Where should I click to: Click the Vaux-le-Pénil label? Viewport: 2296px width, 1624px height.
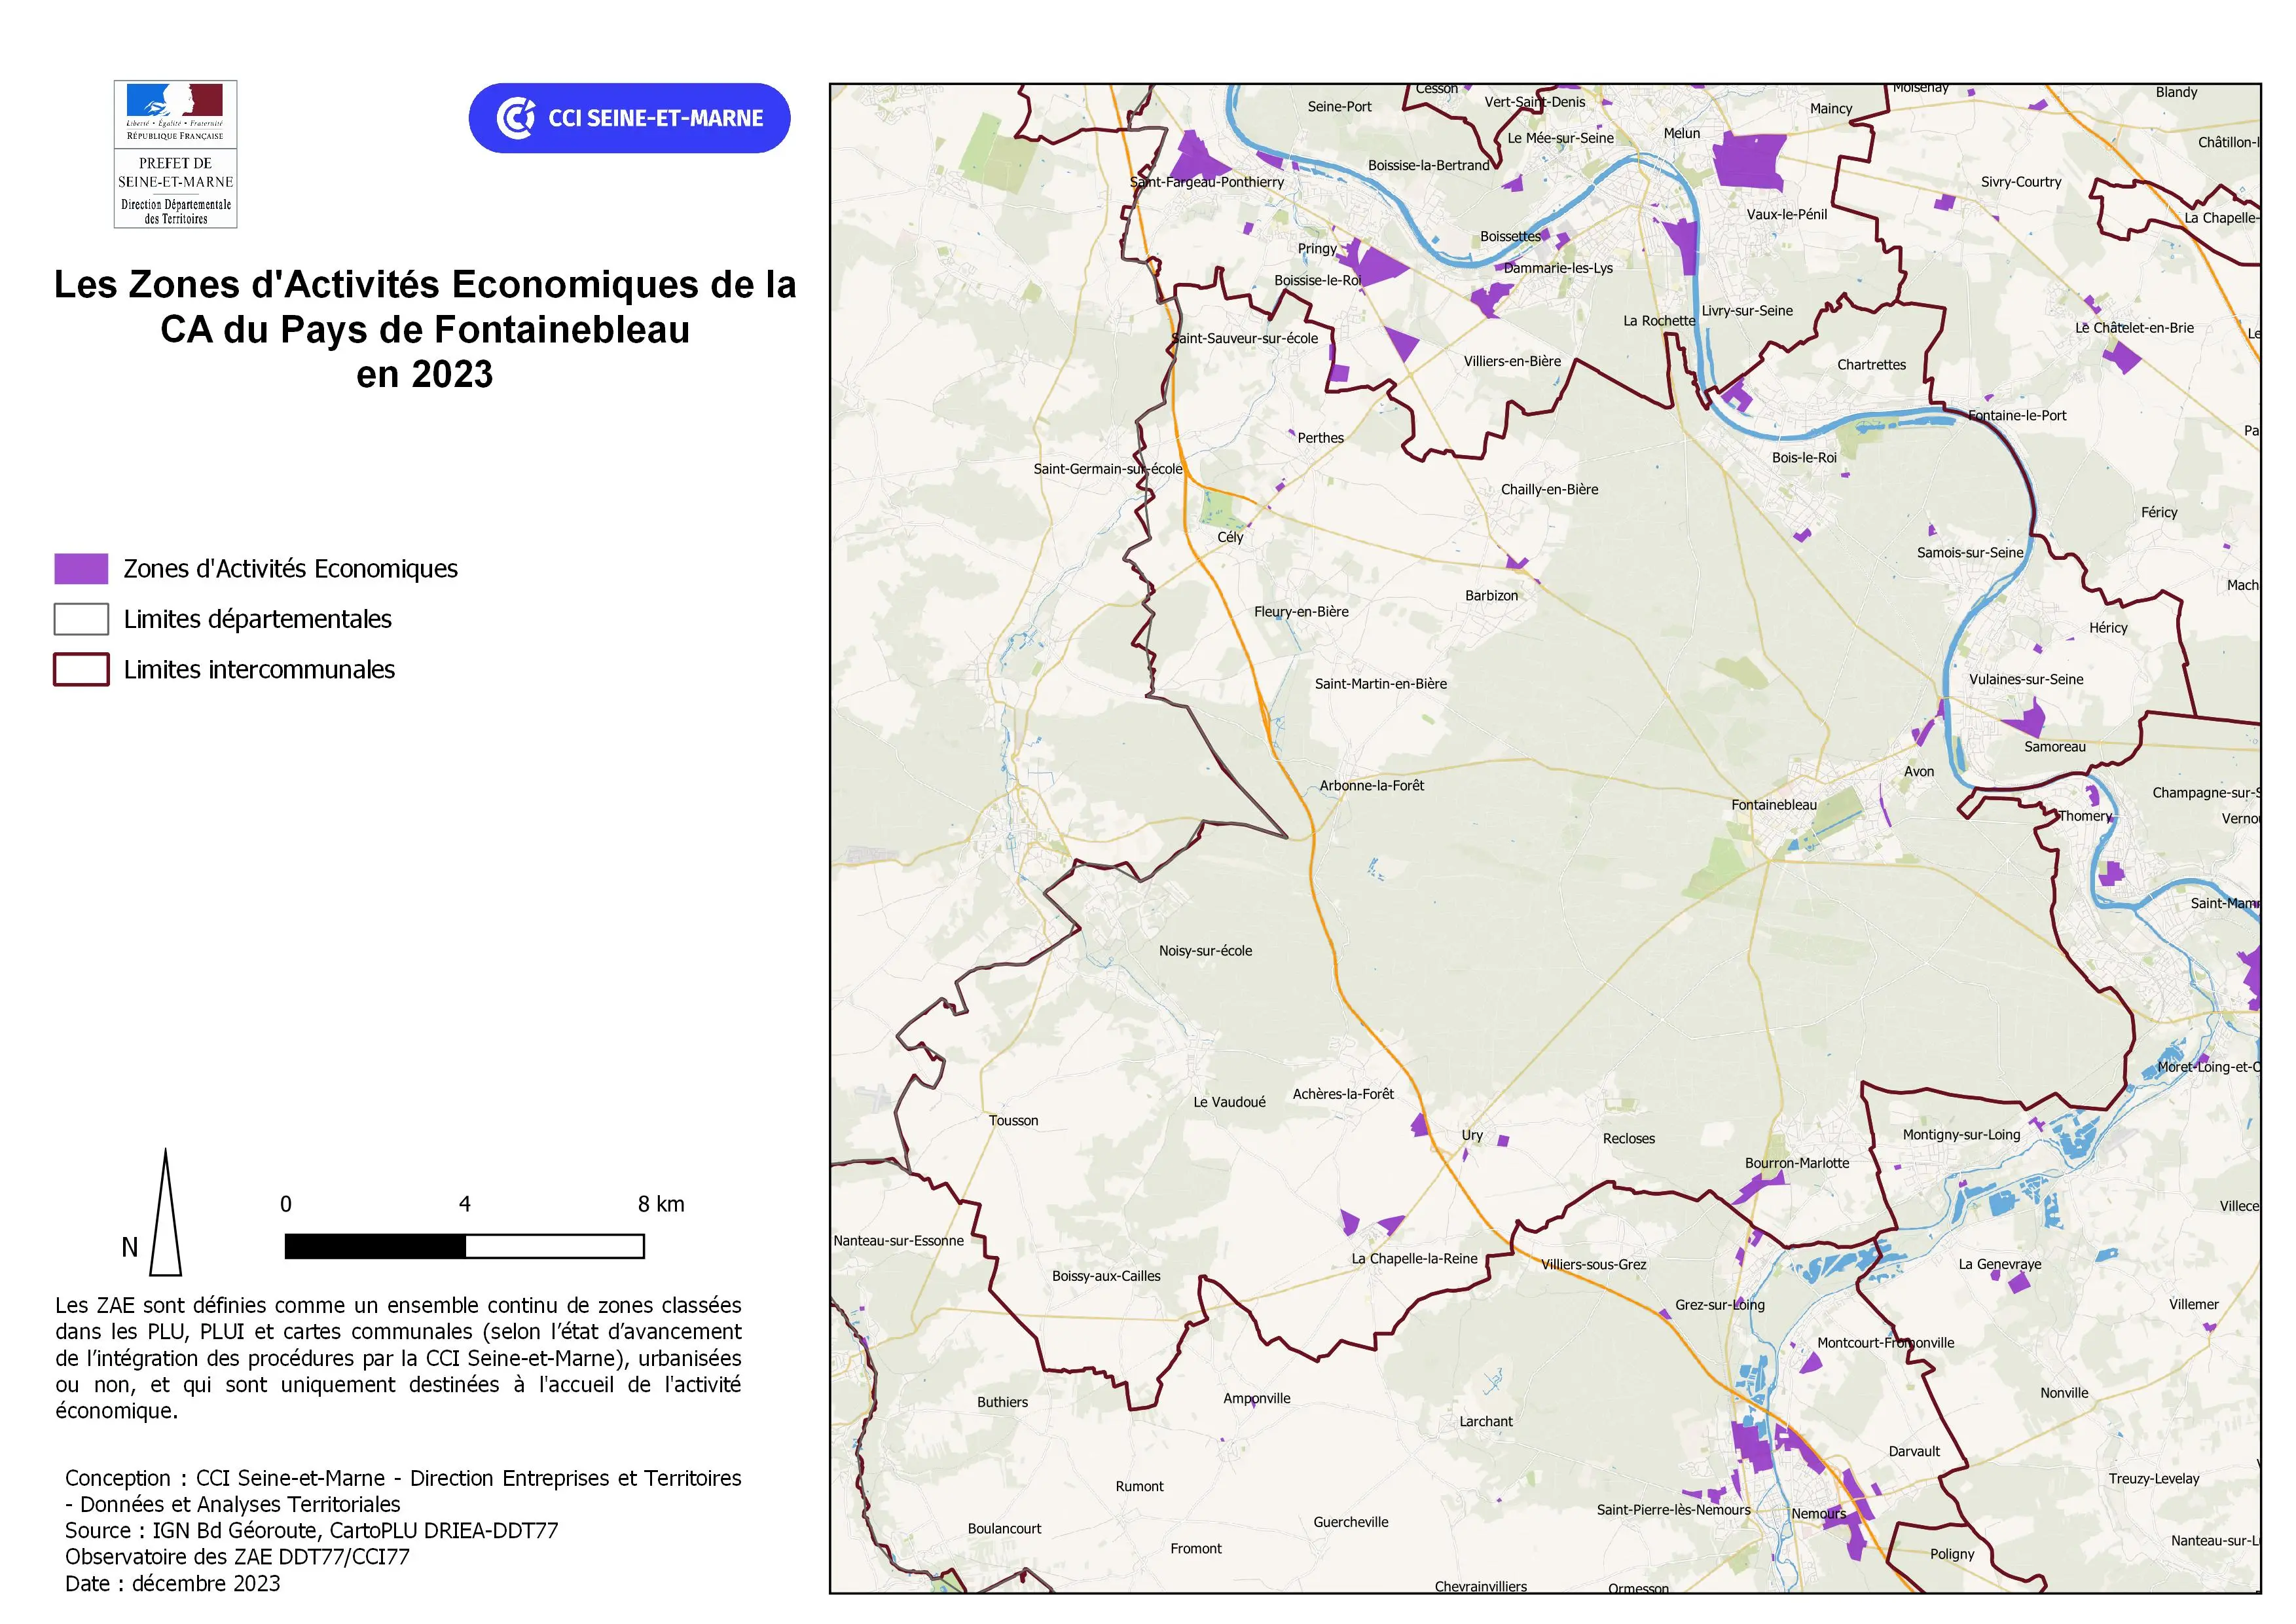pos(1786,213)
